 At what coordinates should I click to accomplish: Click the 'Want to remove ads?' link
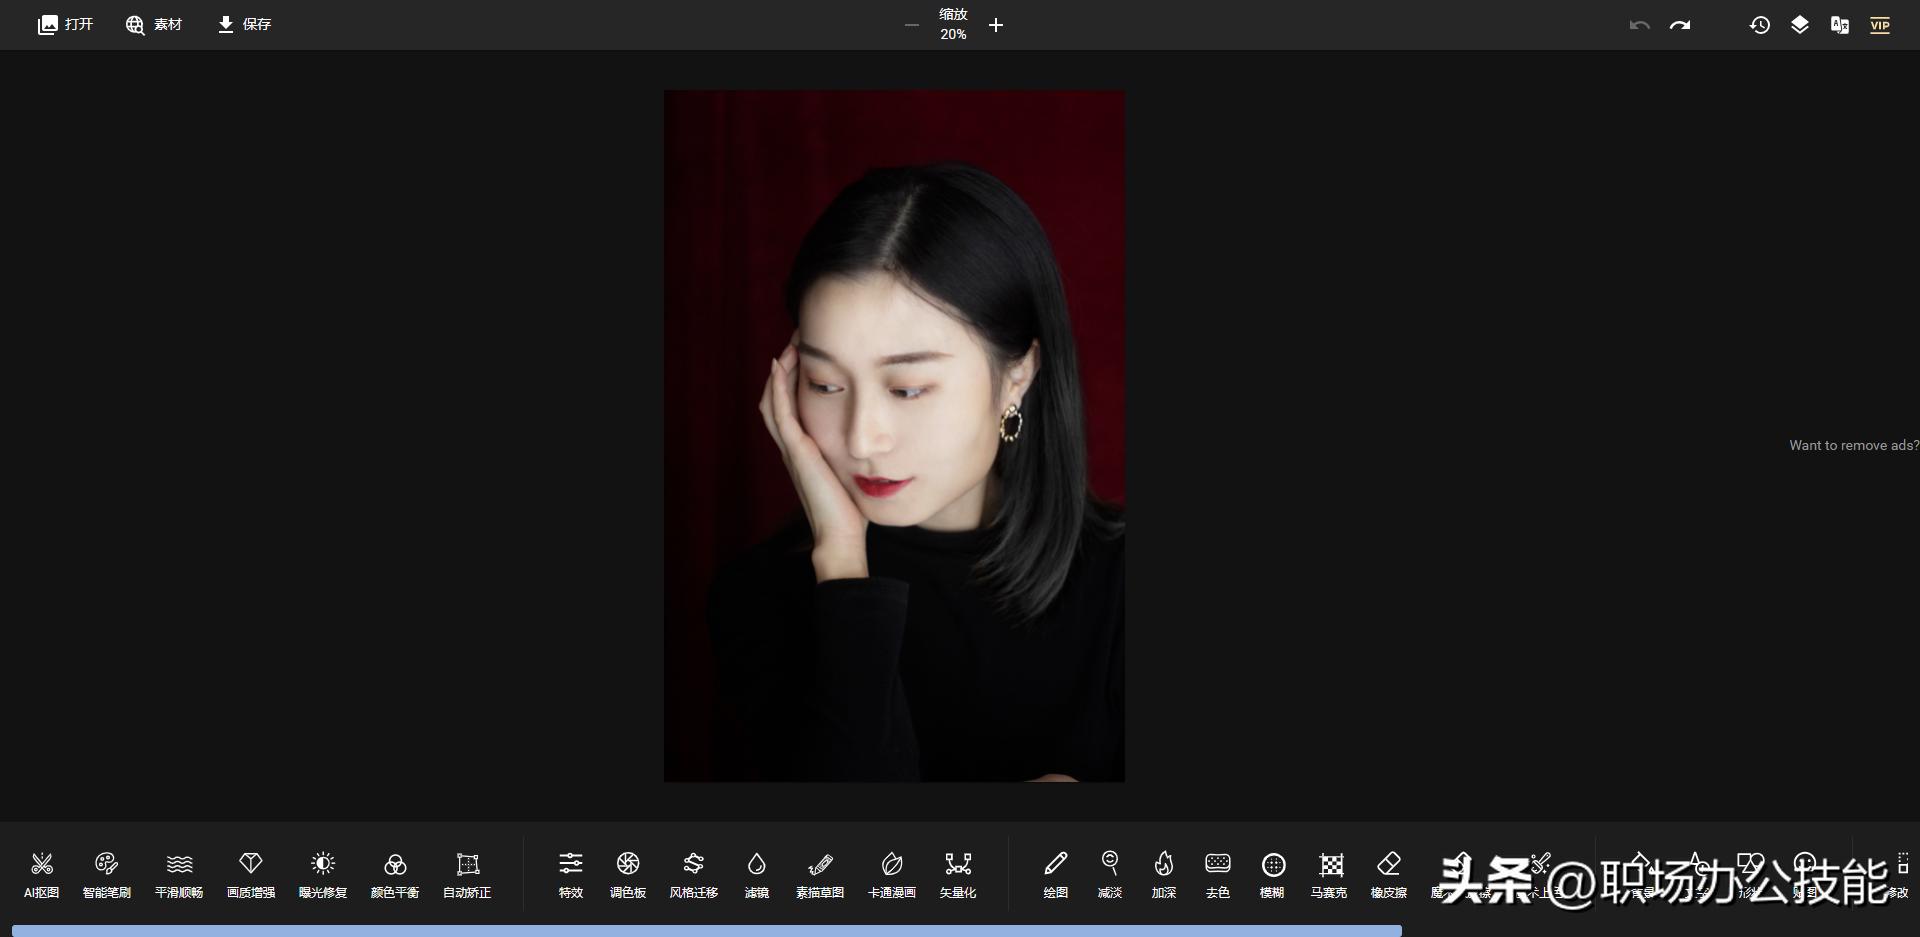coord(1853,445)
